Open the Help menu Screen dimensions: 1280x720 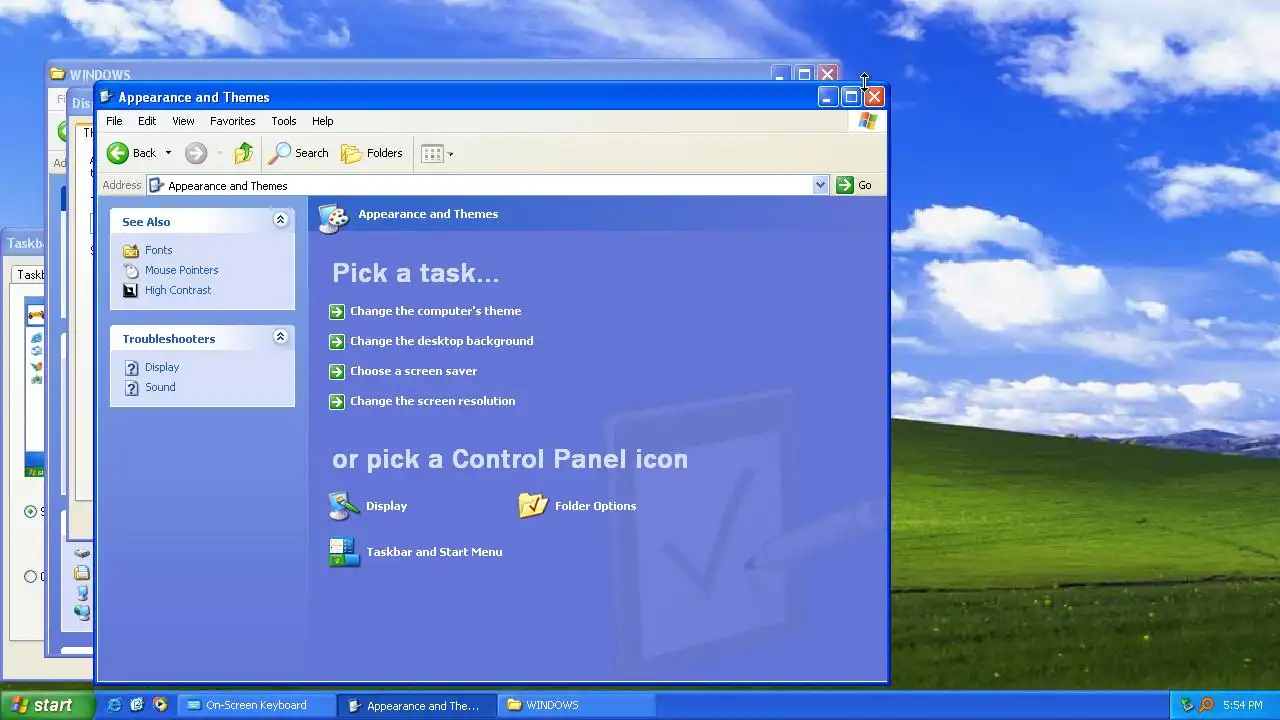point(322,121)
